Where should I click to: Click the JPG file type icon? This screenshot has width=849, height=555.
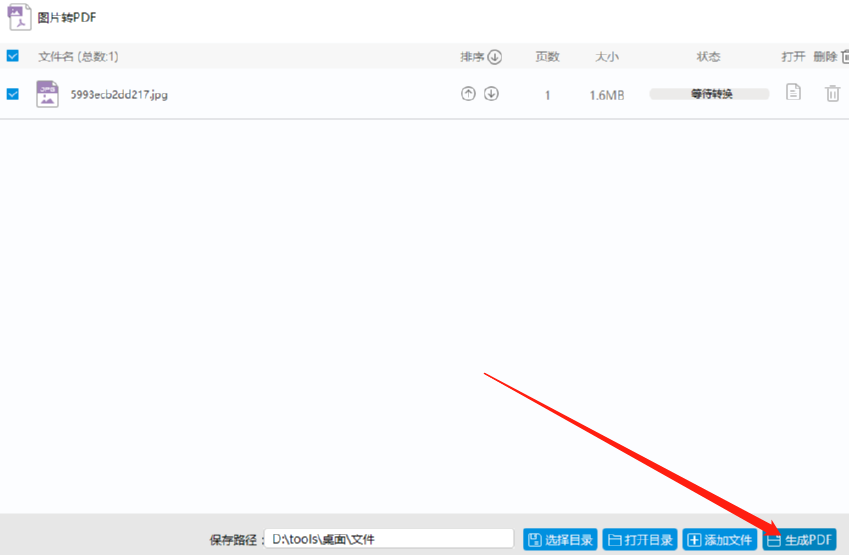(48, 94)
